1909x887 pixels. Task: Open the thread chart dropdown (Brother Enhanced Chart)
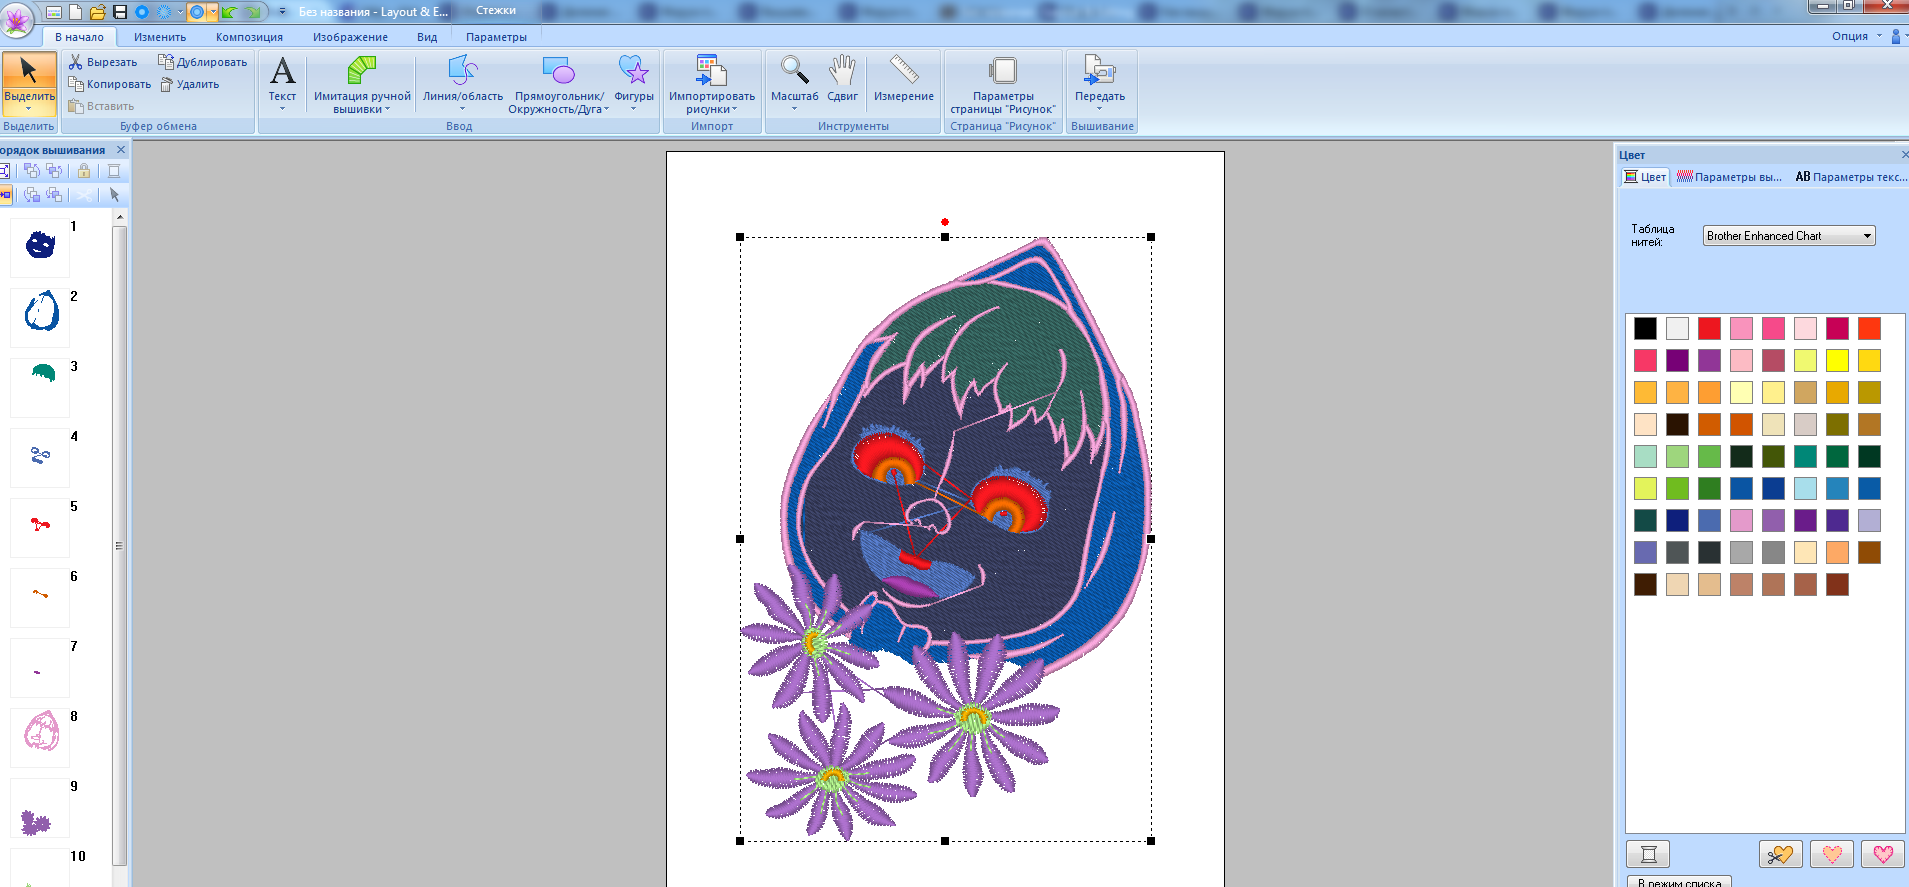(1866, 236)
